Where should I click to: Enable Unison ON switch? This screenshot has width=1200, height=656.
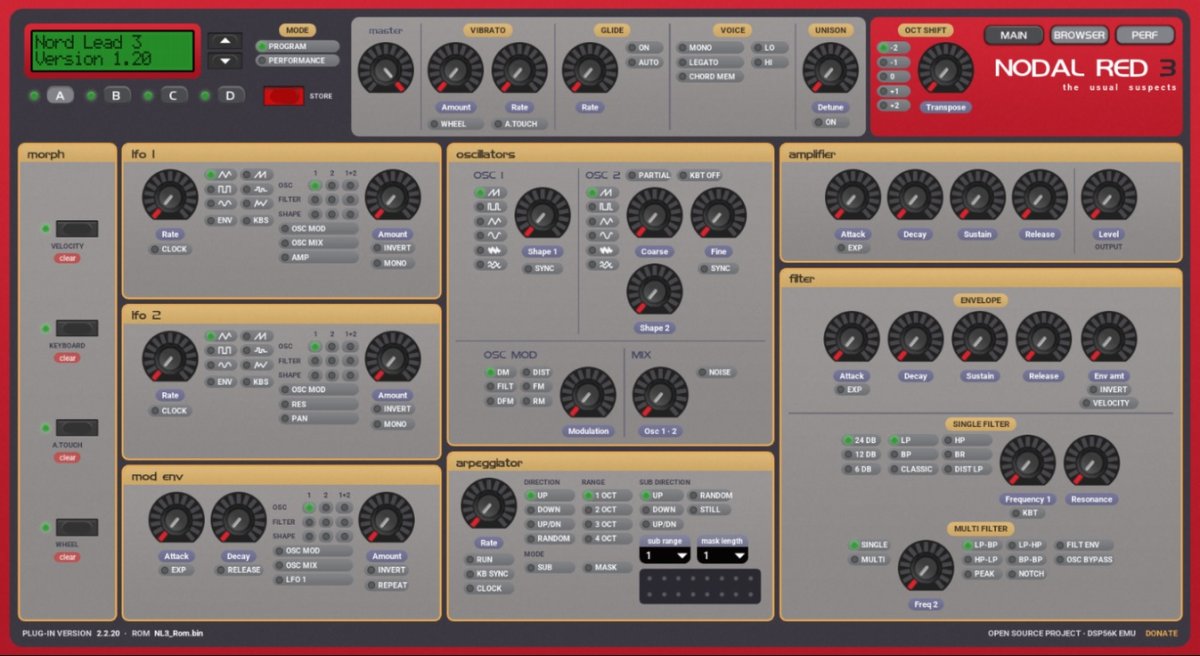click(831, 123)
